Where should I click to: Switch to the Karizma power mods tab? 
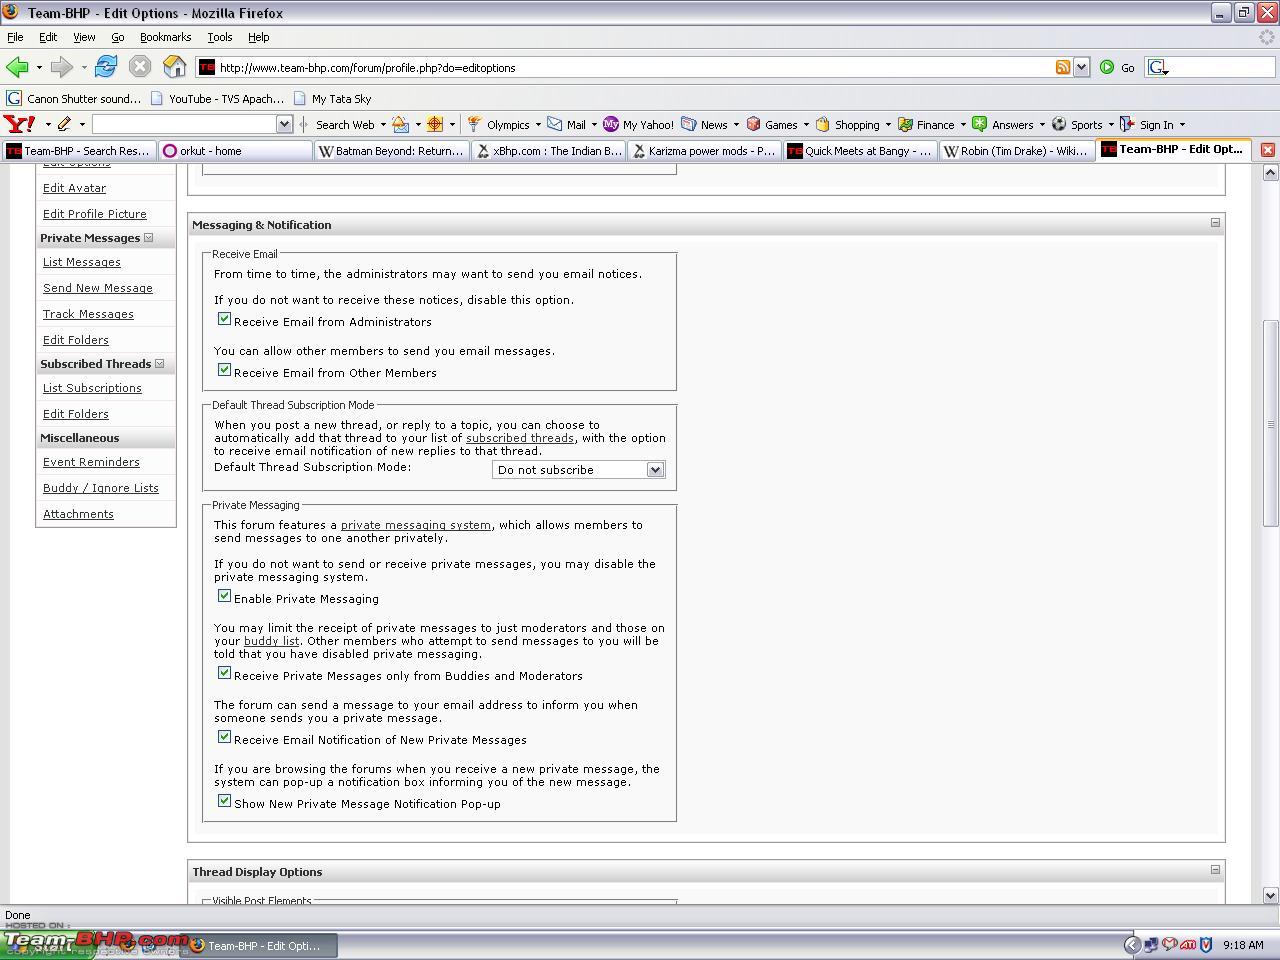coord(704,150)
